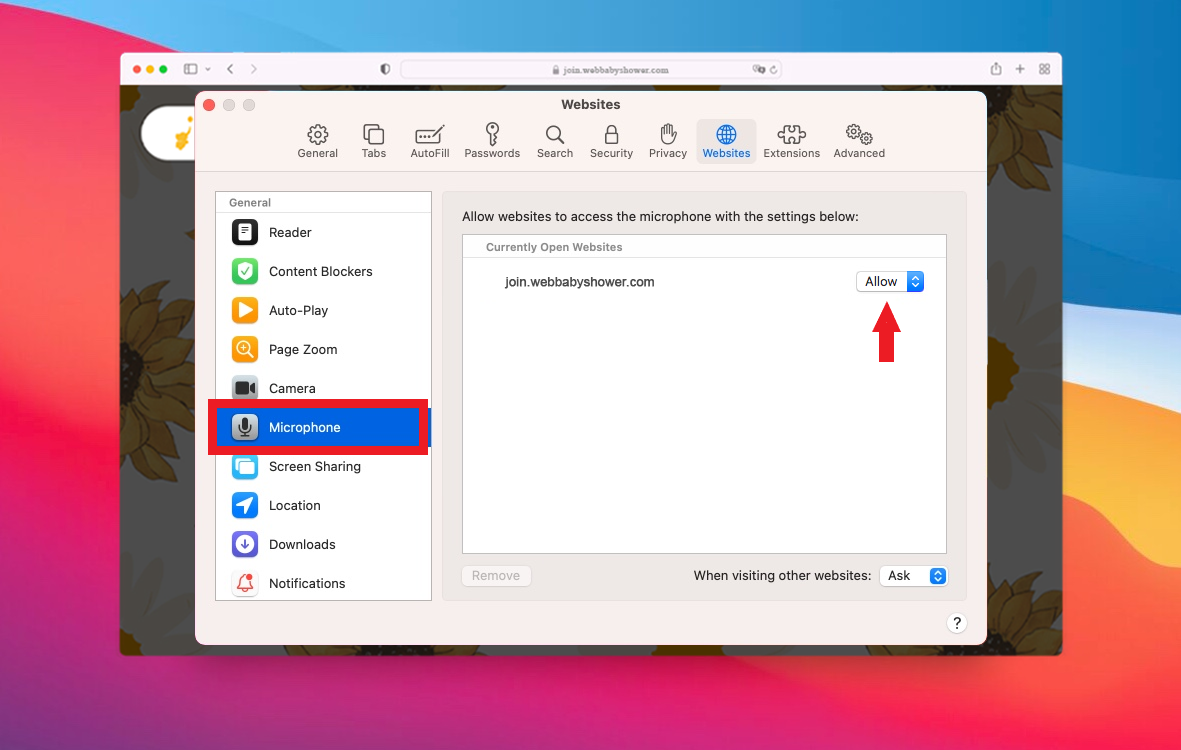1181x750 pixels.
Task: Open the Safari Share button
Action: pyautogui.click(x=996, y=69)
